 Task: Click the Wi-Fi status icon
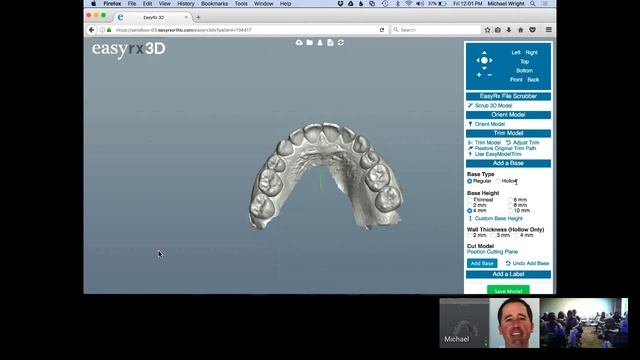point(409,3)
